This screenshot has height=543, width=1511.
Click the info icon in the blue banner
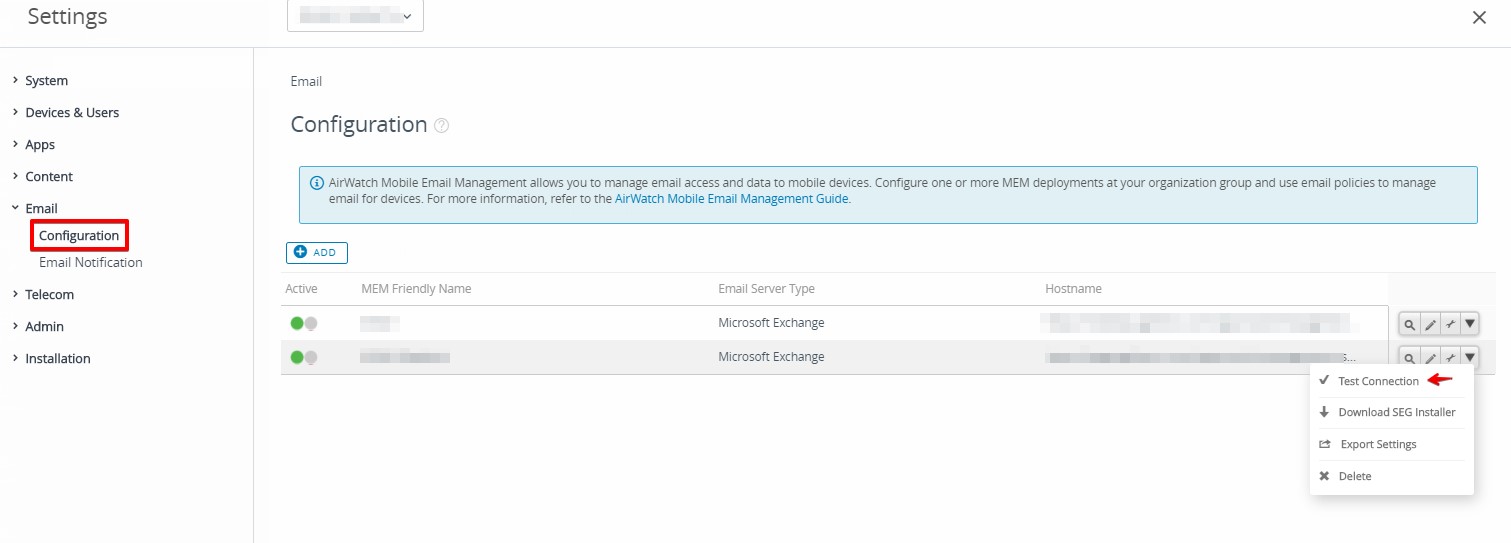pos(317,183)
